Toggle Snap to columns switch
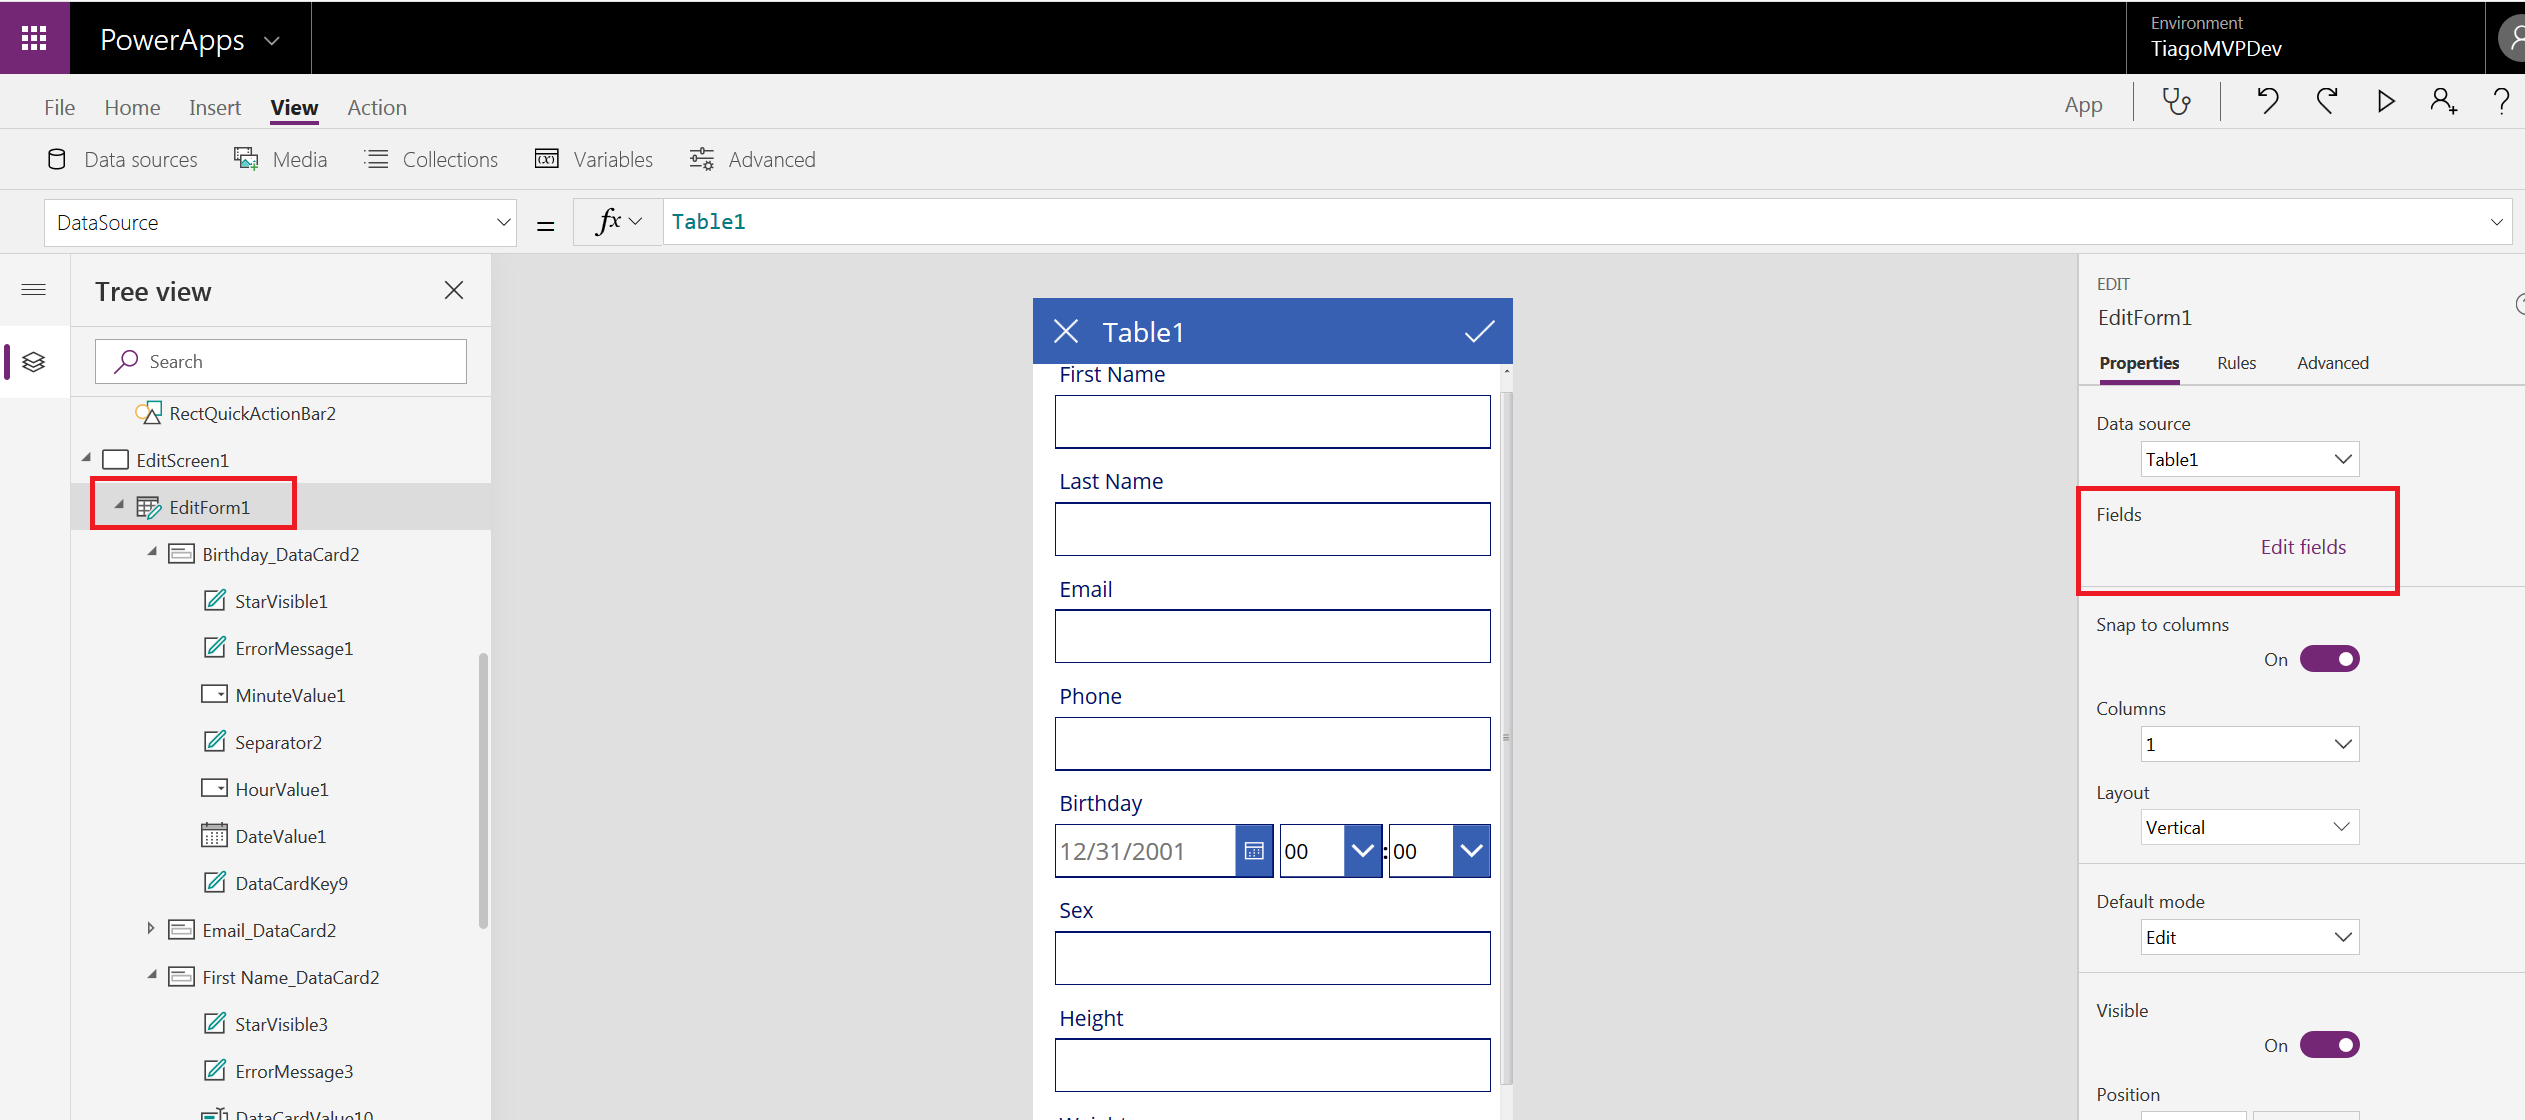Screen dimensions: 2525x1120 click(2329, 659)
